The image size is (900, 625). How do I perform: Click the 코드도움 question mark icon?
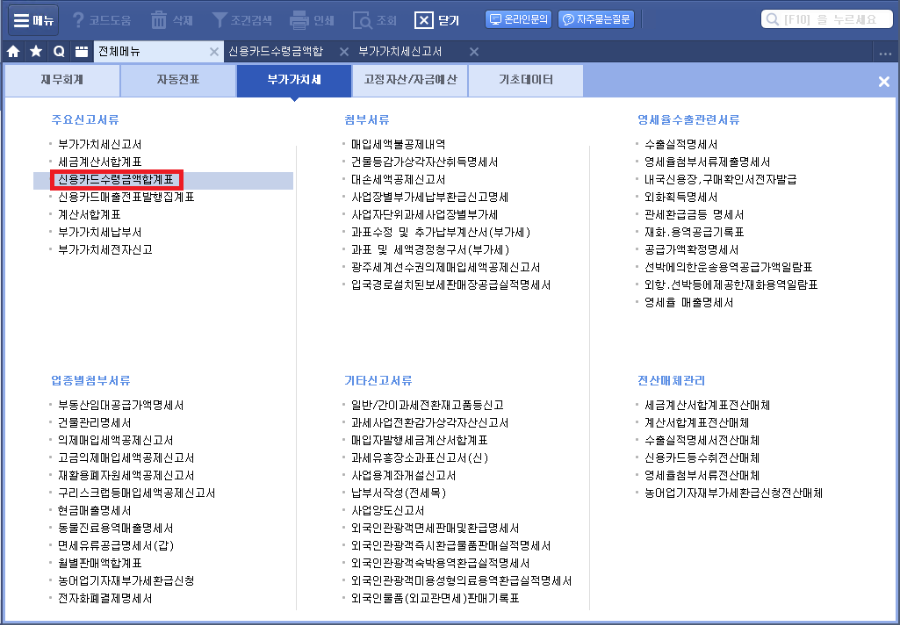(x=79, y=20)
